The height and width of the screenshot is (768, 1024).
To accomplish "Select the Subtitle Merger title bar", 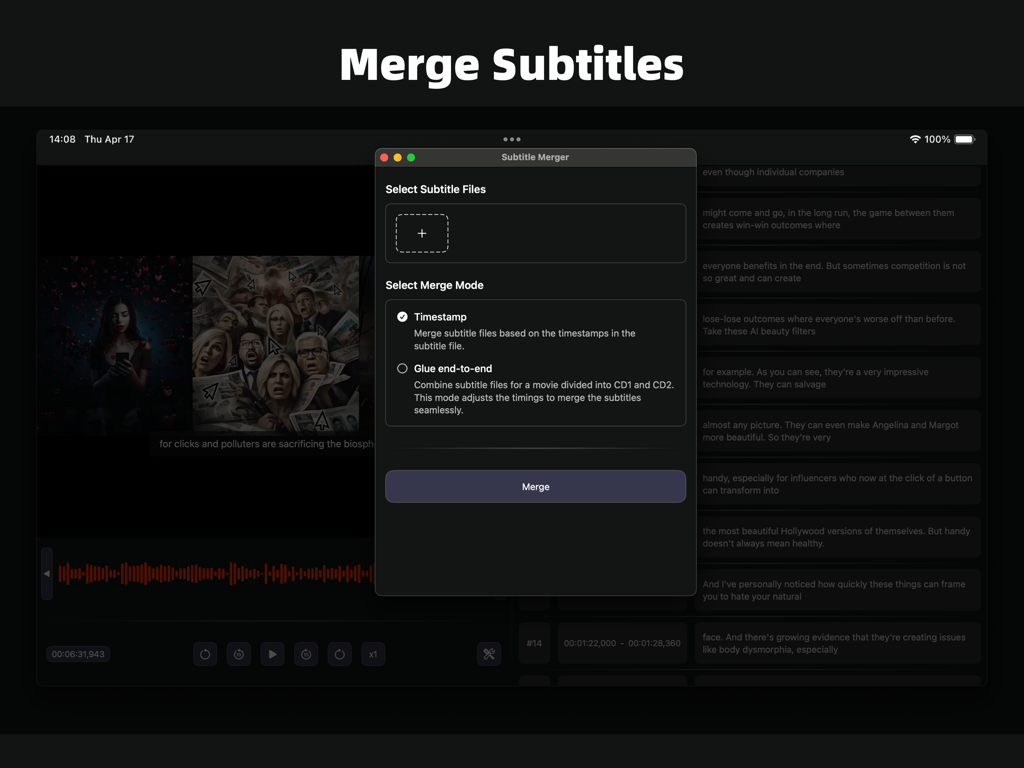I will (535, 157).
